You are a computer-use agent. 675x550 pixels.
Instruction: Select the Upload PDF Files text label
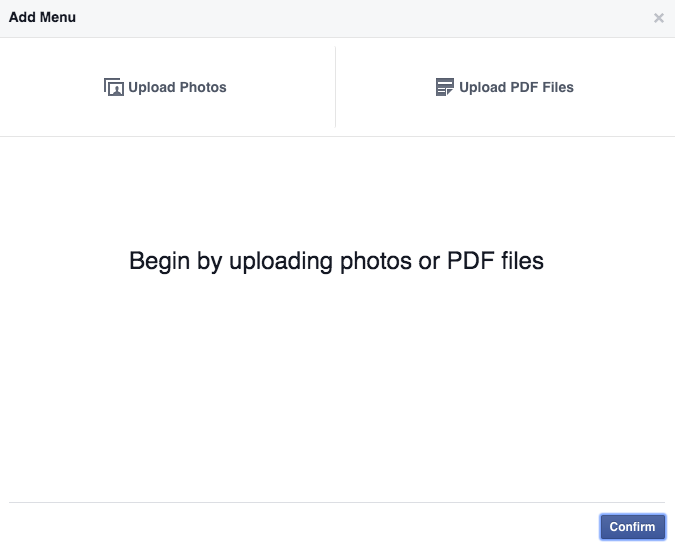(516, 87)
